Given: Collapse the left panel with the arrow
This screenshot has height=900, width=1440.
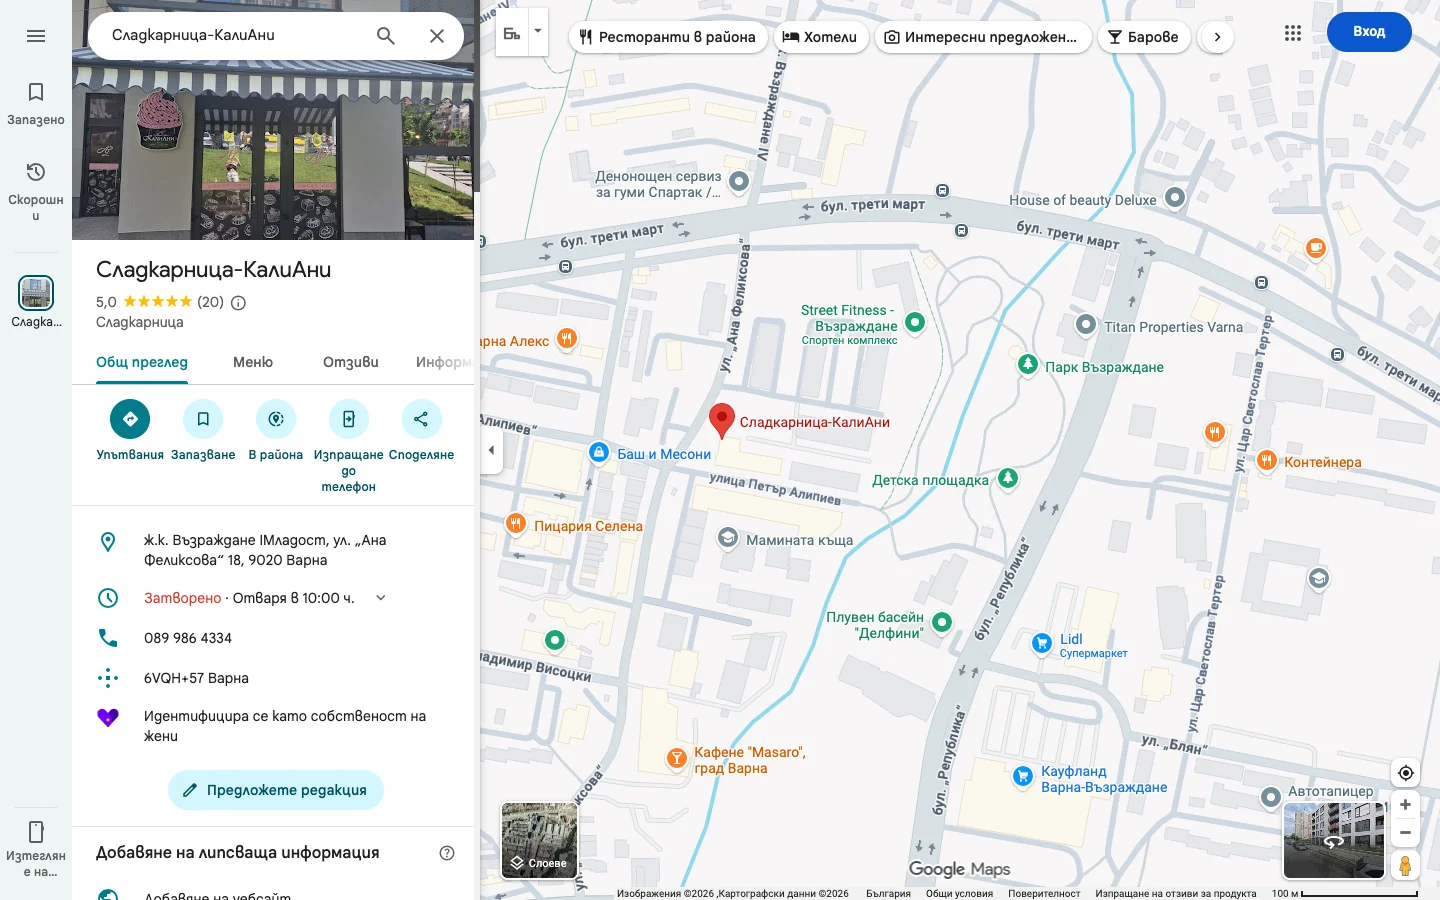Looking at the screenshot, I should 491,450.
